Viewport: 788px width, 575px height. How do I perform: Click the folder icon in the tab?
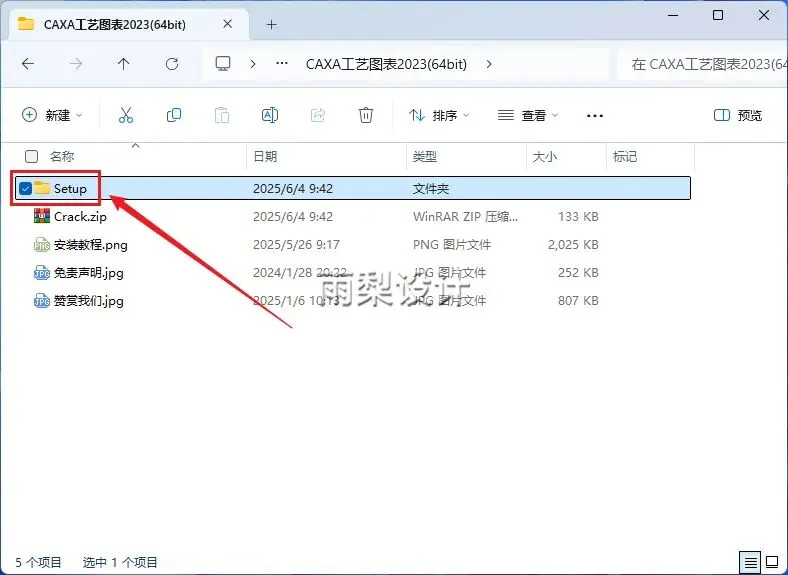26,24
